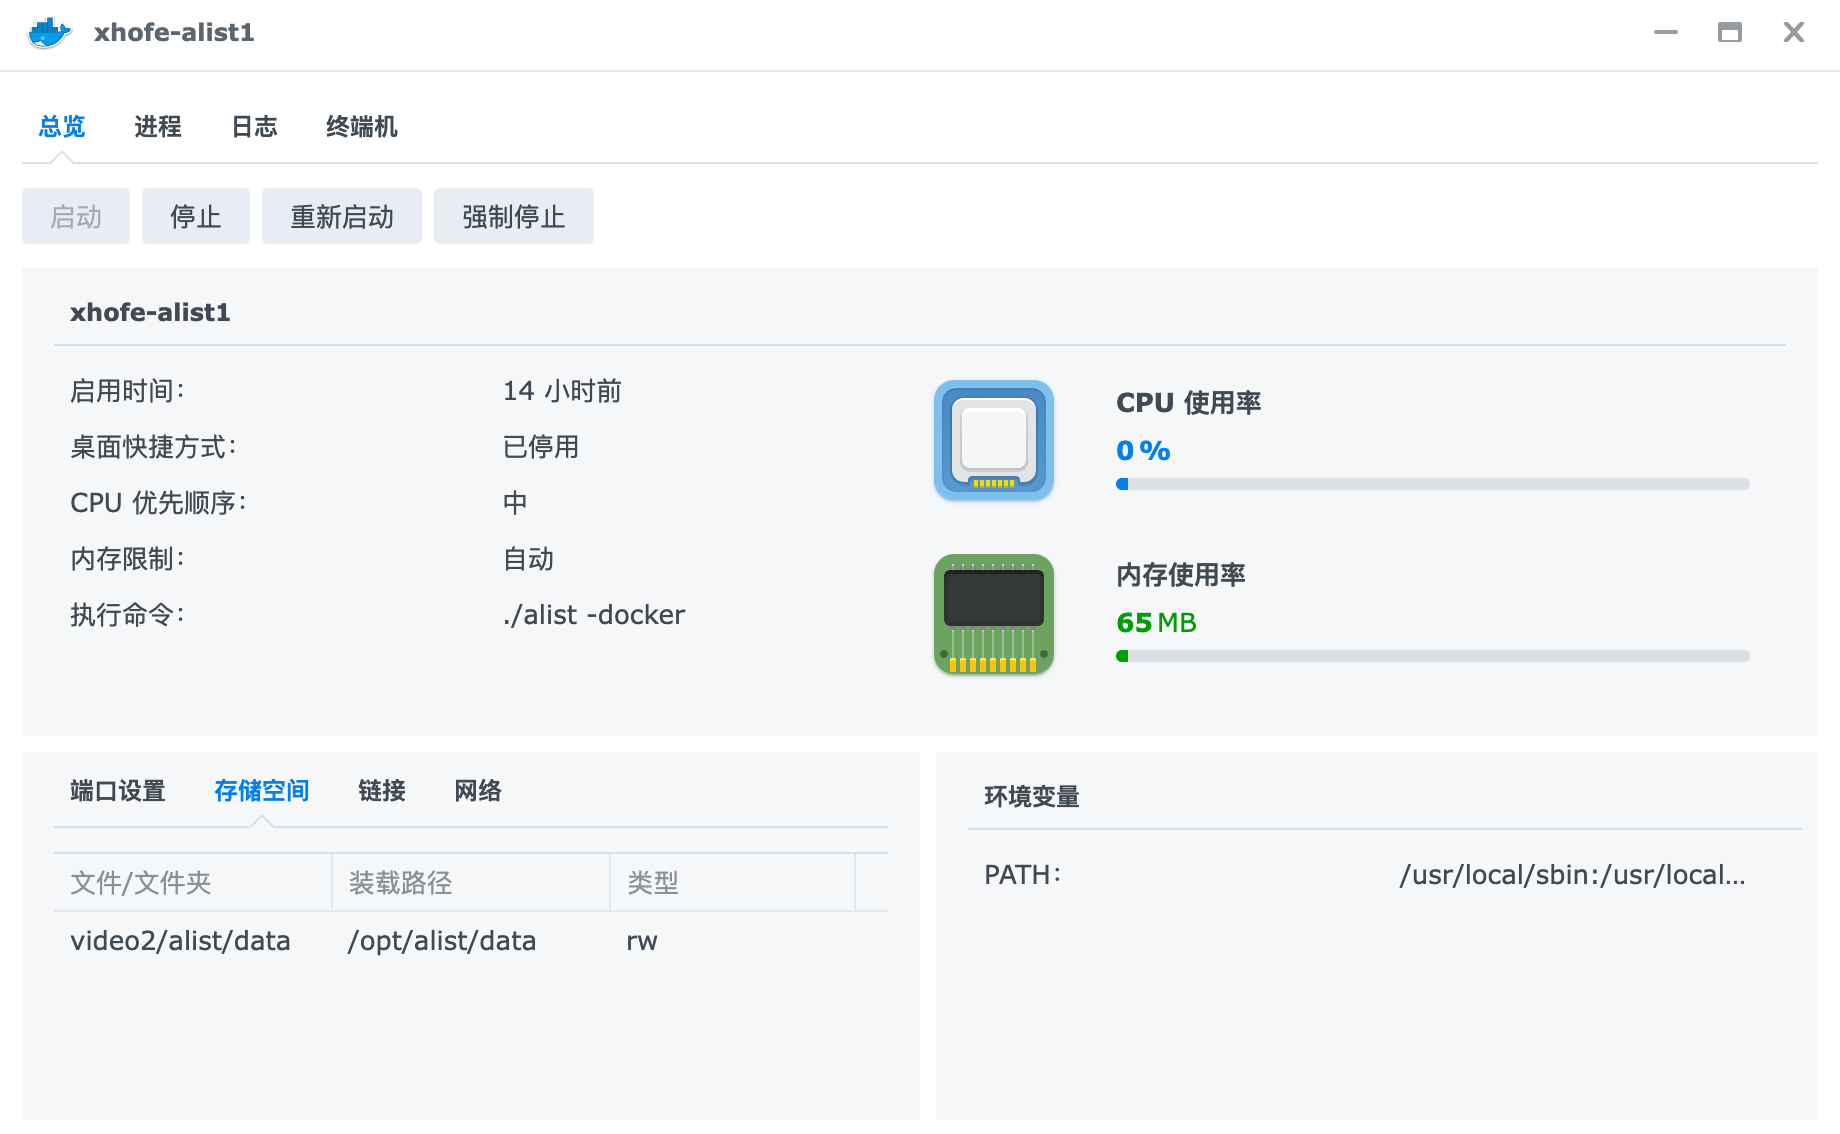Select the video2/alist/data row cell

[x=181, y=941]
